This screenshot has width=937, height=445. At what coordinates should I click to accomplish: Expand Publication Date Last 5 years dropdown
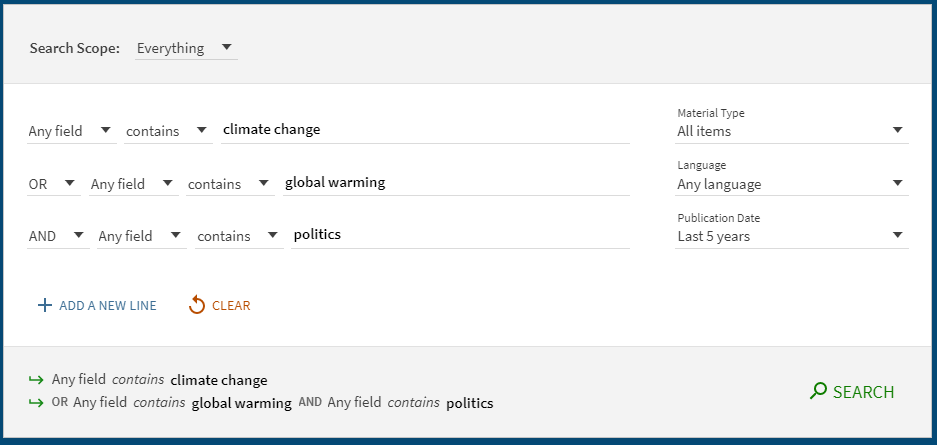(x=791, y=237)
